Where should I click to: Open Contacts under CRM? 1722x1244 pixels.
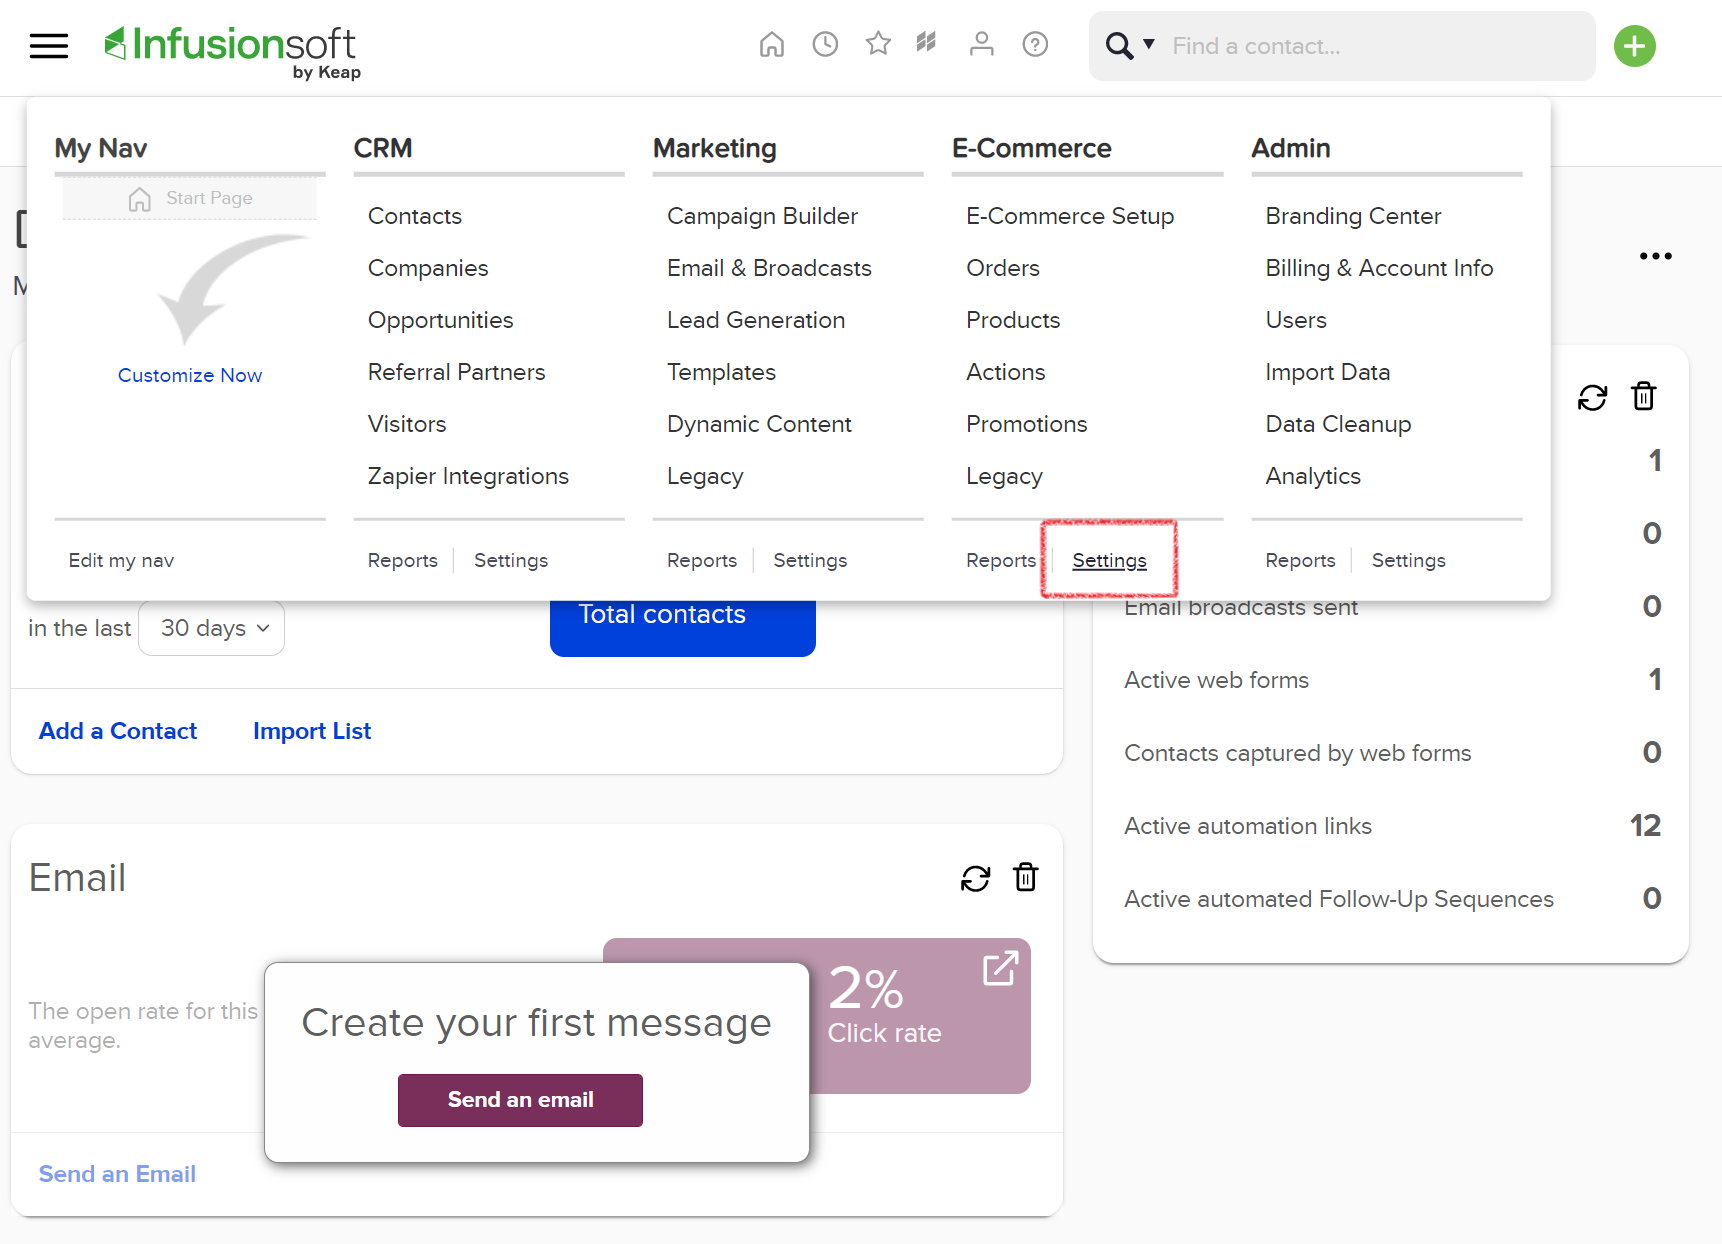click(x=415, y=216)
